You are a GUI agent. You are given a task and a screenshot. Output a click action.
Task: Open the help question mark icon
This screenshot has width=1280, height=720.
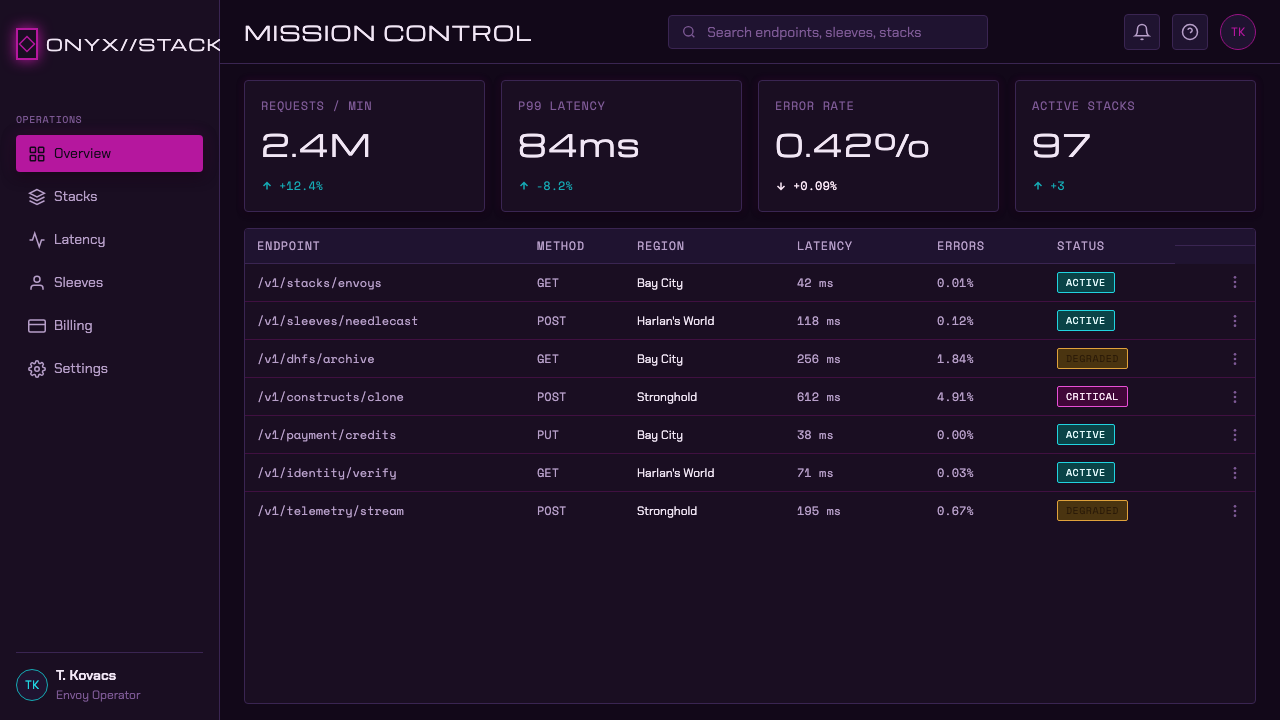[x=1190, y=32]
